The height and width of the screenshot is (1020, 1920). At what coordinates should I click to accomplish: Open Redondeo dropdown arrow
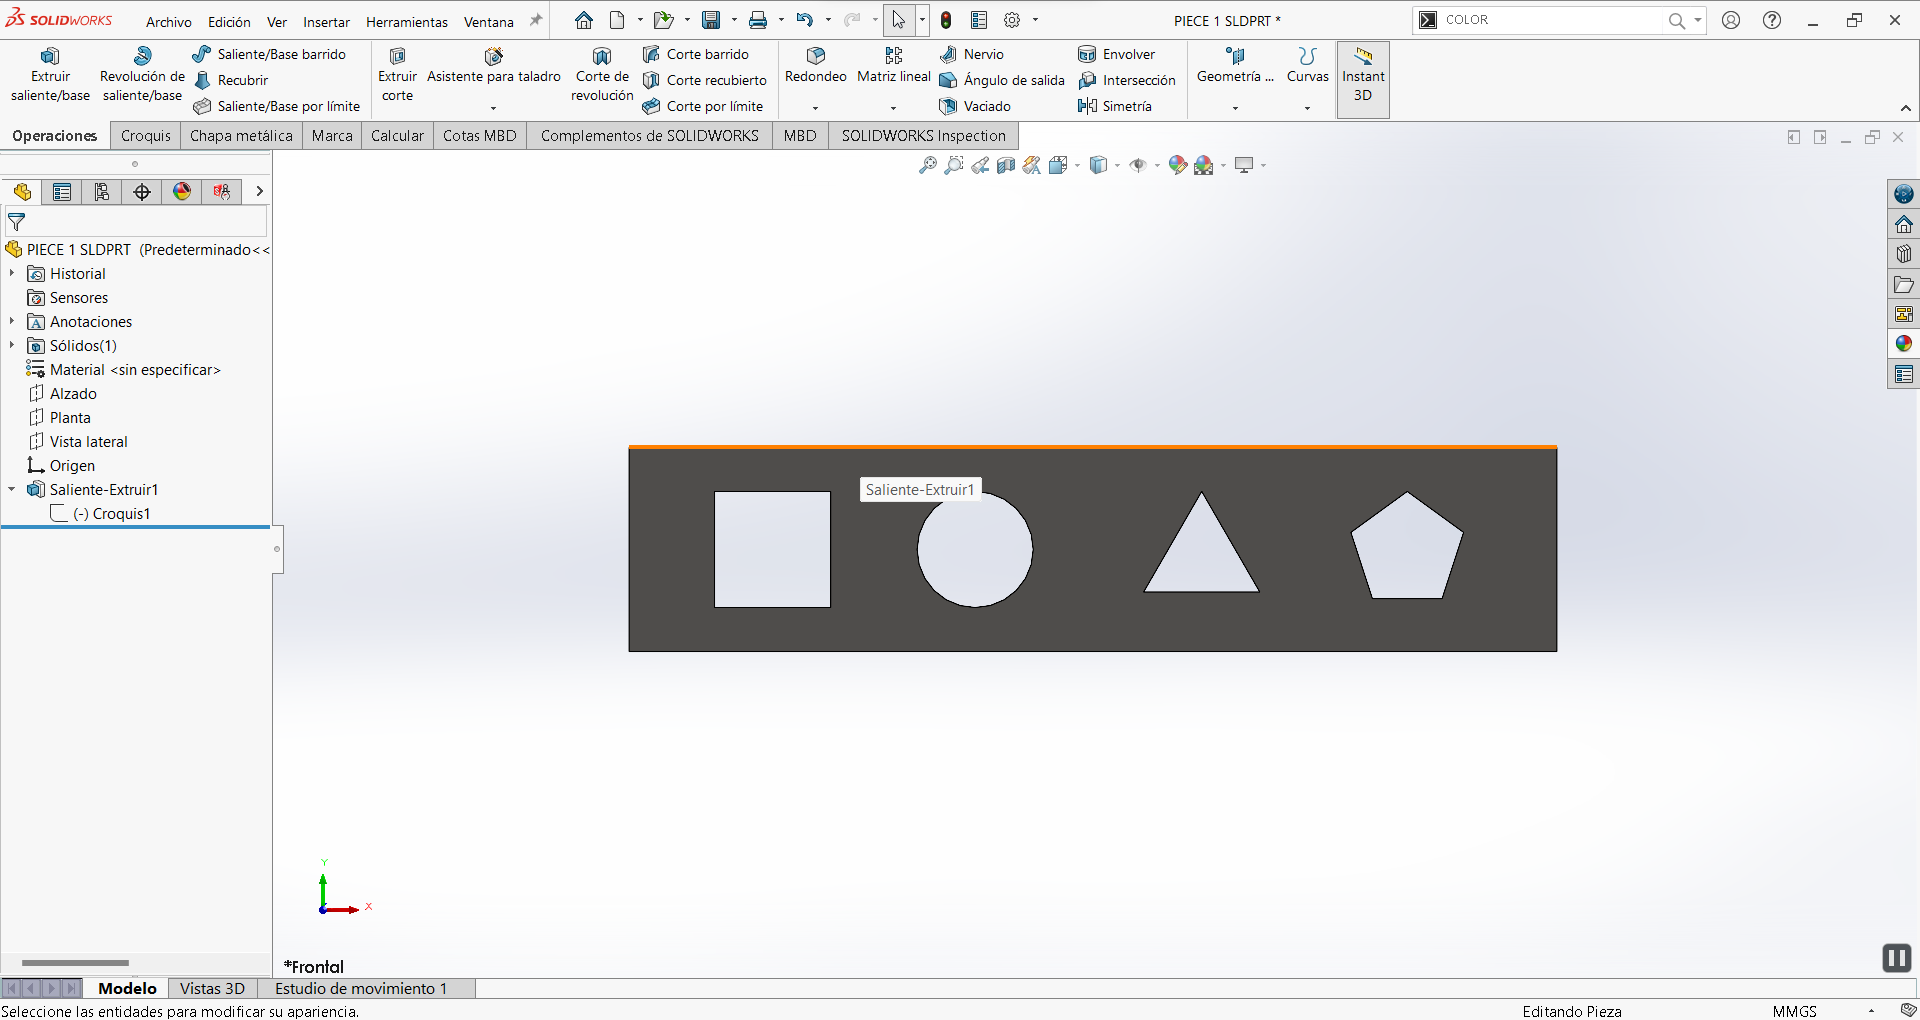click(815, 108)
